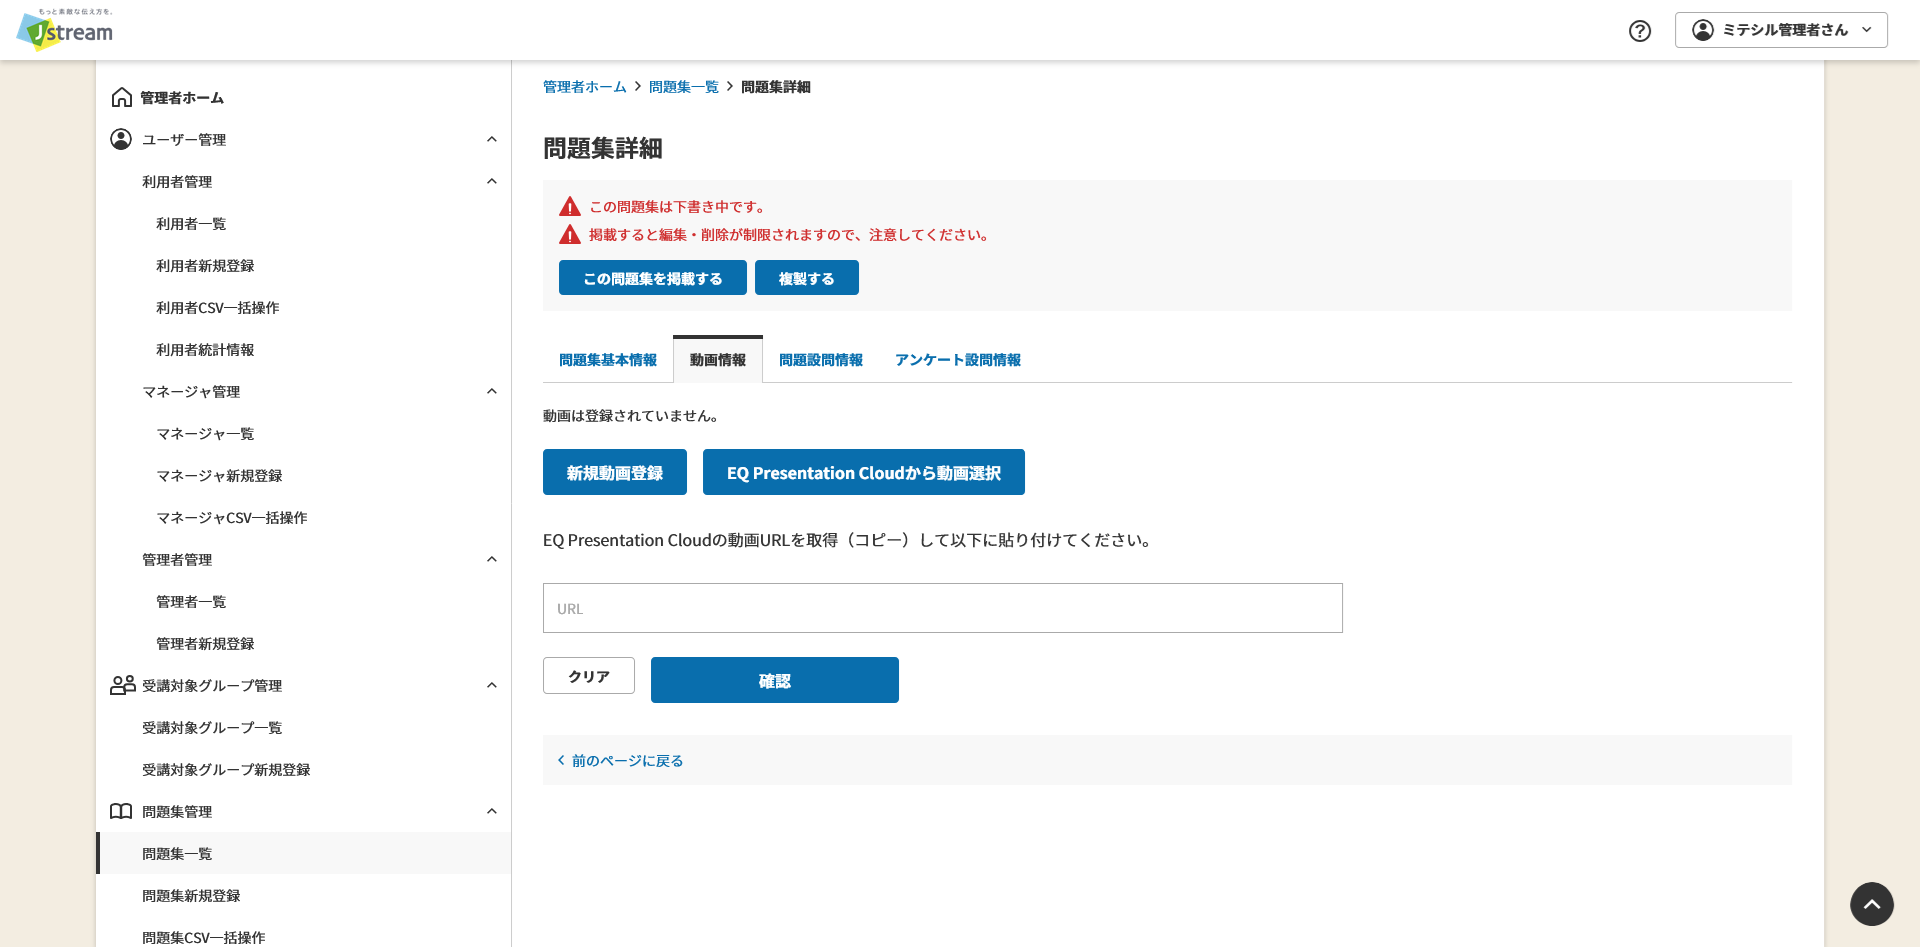Open 問題集一覧 breadcrumb link
The height and width of the screenshot is (947, 1920).
(684, 87)
